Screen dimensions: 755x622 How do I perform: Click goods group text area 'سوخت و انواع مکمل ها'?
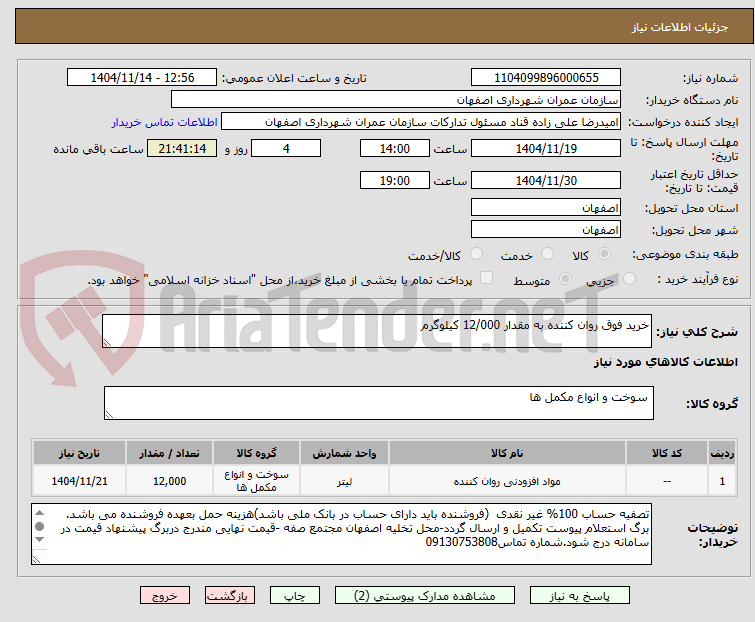(x=379, y=403)
